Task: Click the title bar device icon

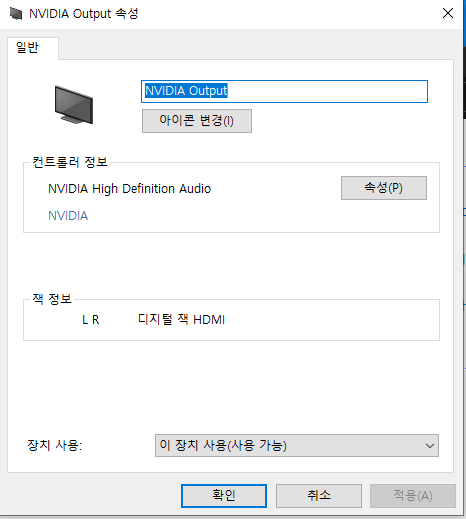Action: coord(16,14)
